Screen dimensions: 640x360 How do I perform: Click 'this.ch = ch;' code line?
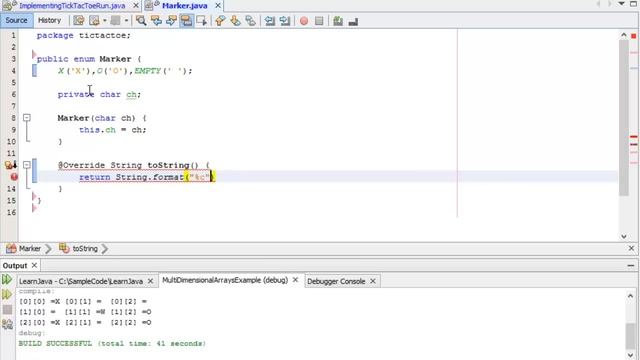pyautogui.click(x=113, y=130)
